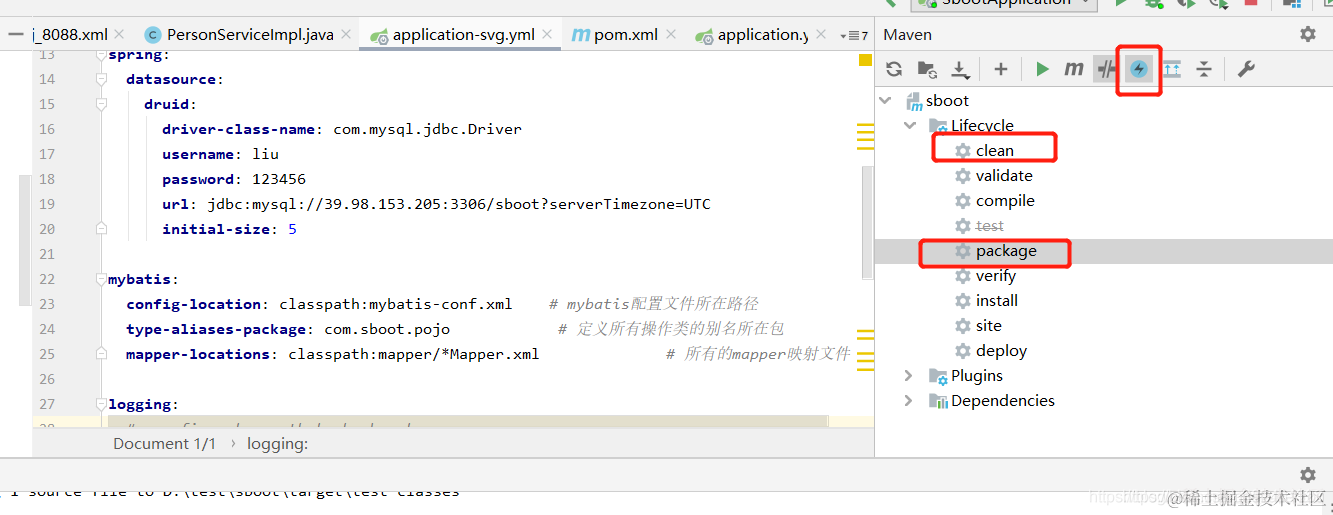Expand the Plugins node
This screenshot has height=515, width=1333.
click(x=909, y=375)
